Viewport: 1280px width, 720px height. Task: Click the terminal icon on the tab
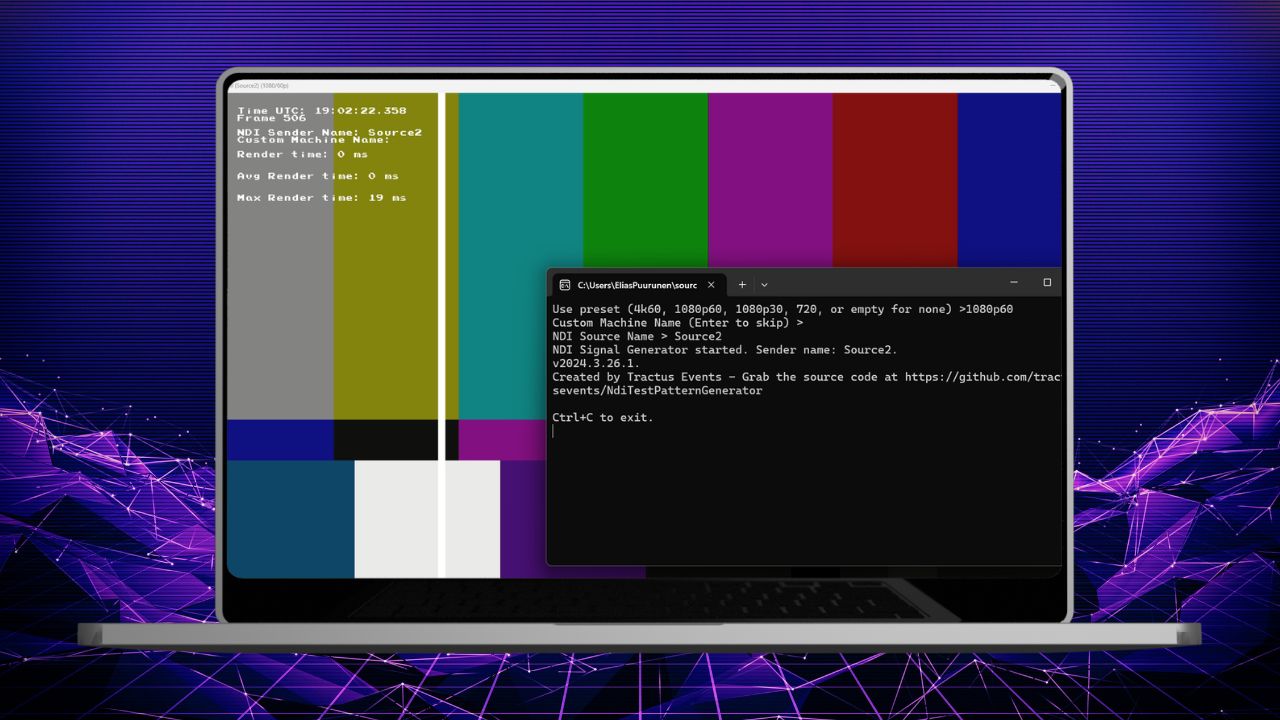[565, 285]
